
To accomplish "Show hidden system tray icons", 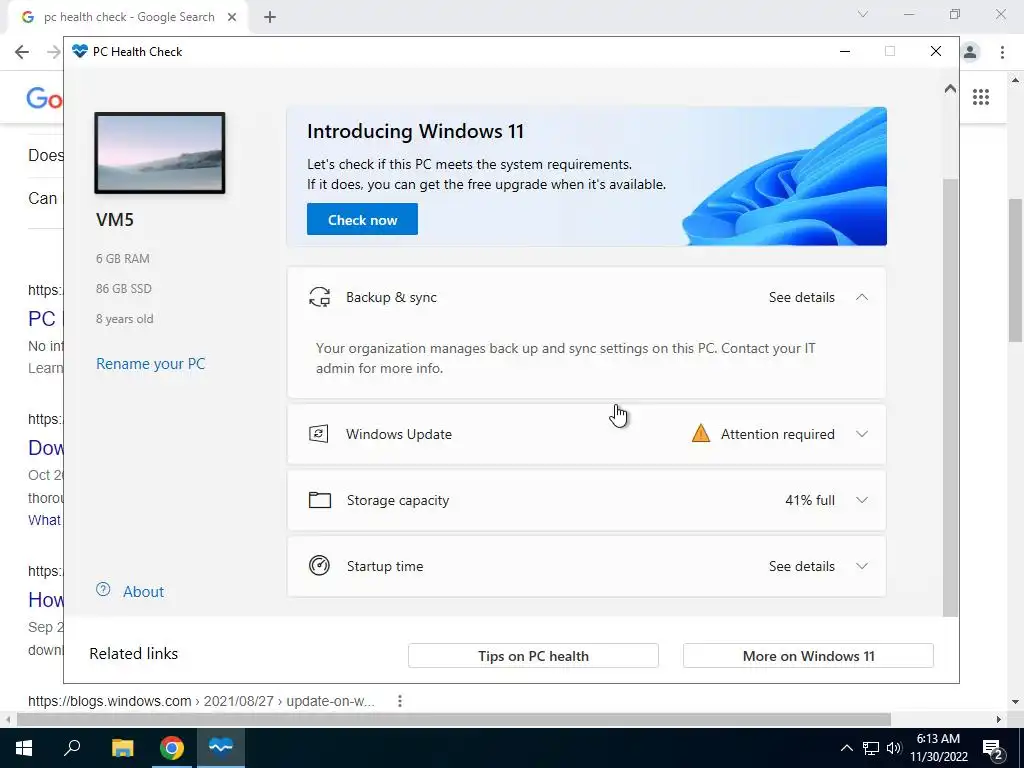I will [x=846, y=748].
